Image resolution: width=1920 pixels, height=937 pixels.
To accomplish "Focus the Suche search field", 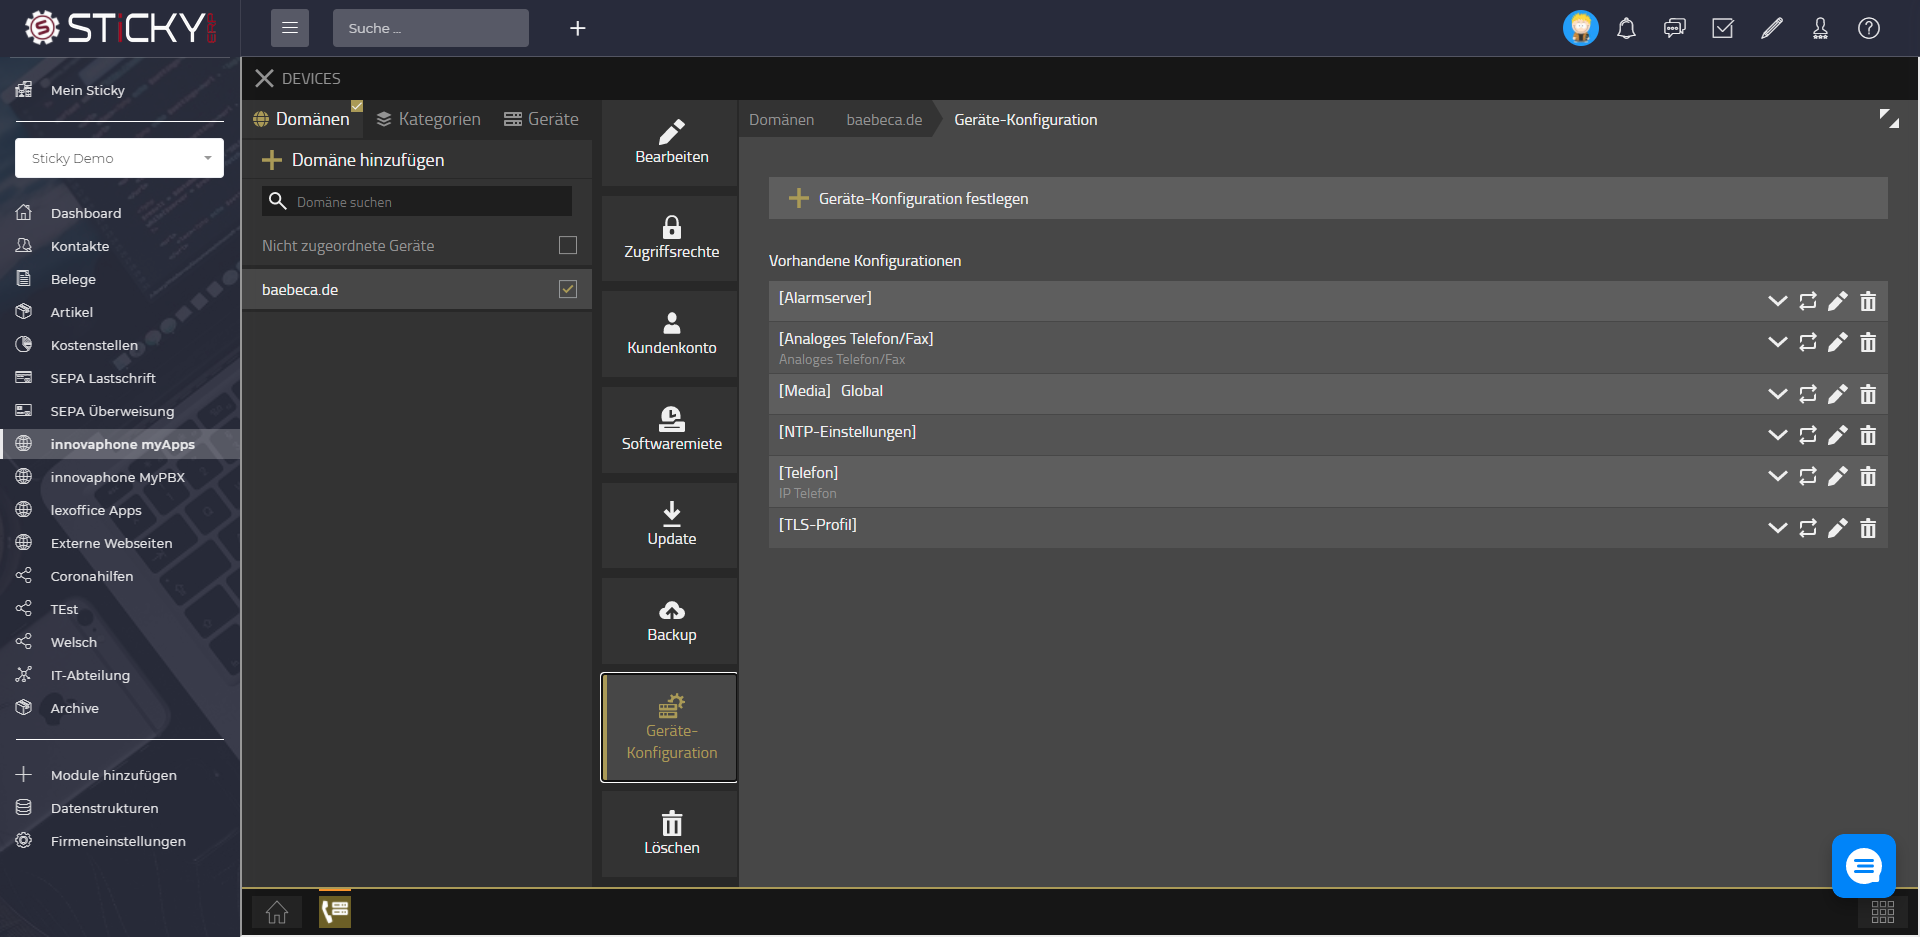I will (x=431, y=28).
